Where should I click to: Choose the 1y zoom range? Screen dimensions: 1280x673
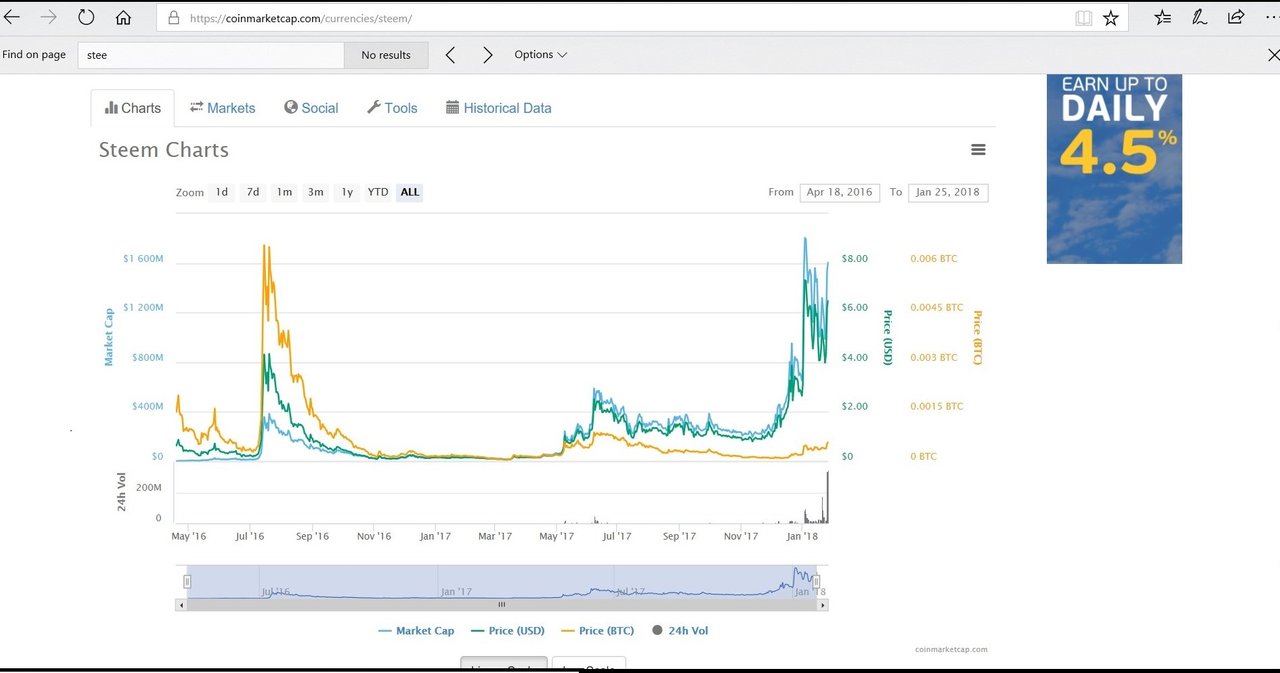click(x=347, y=192)
